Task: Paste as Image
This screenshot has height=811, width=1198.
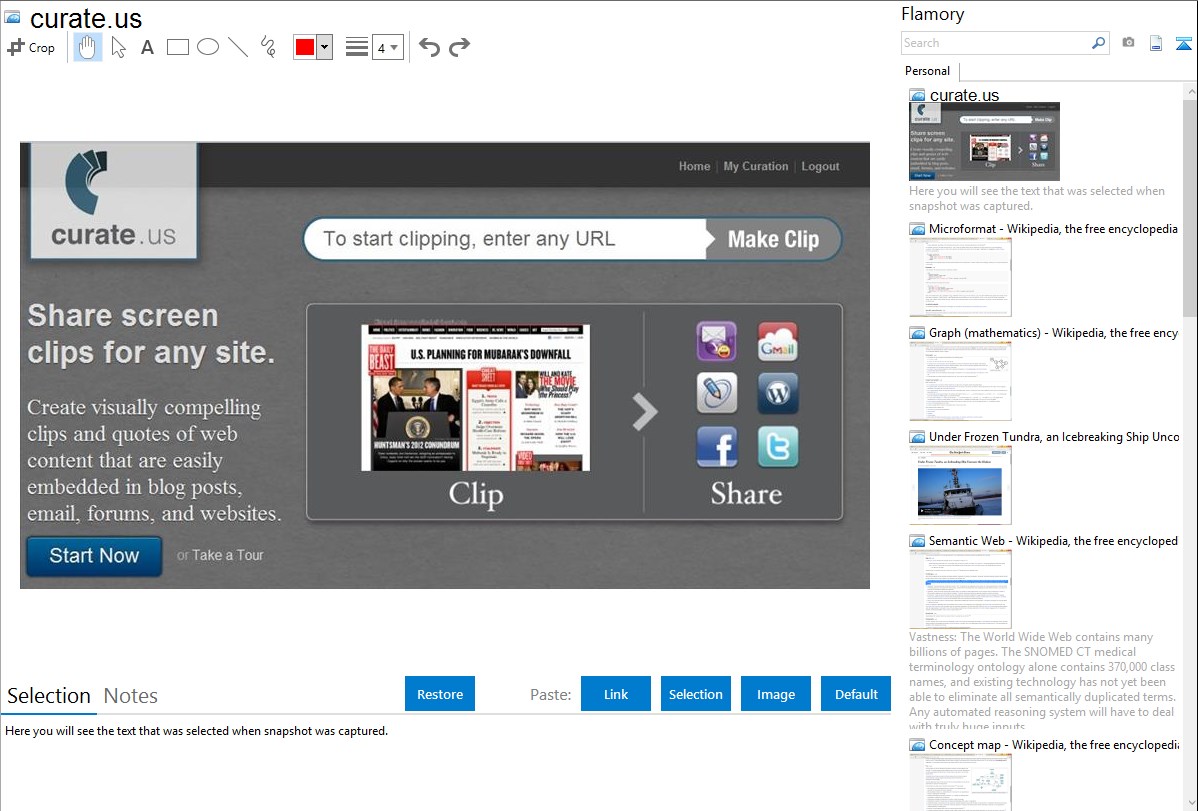Action: pyautogui.click(x=775, y=694)
